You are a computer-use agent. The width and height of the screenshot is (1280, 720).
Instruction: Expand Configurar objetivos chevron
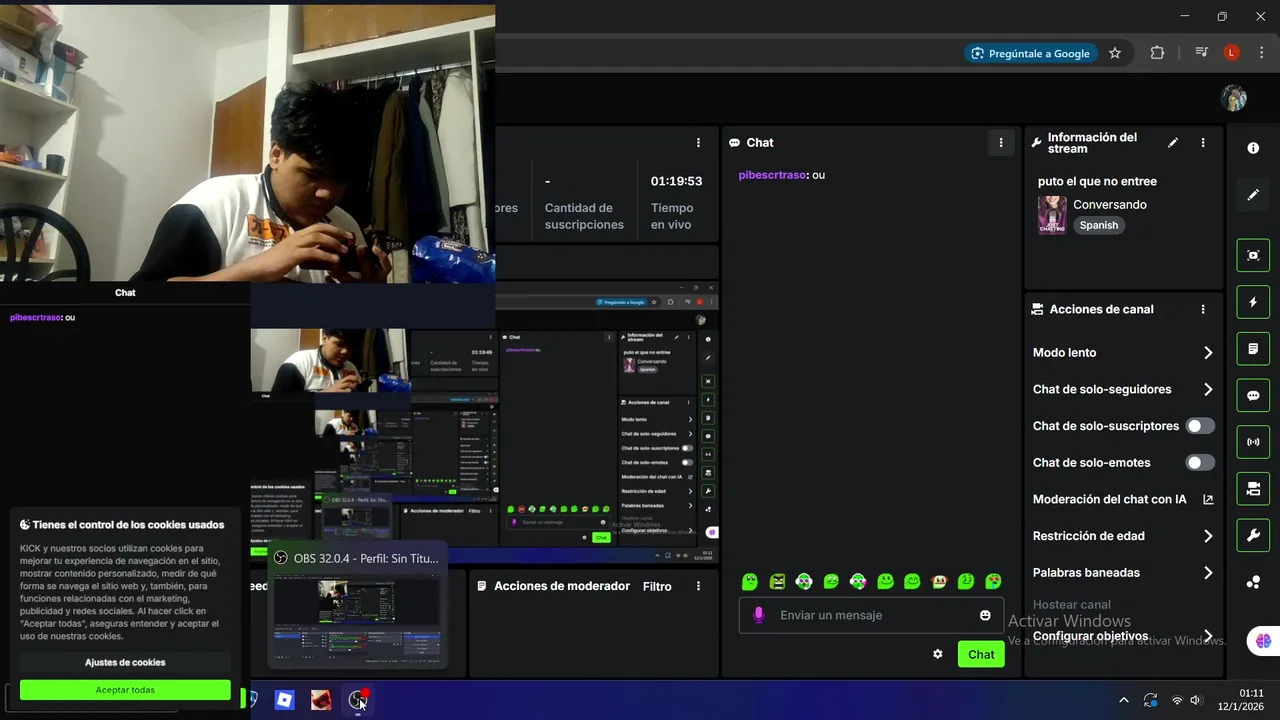pyautogui.click(x=1208, y=636)
